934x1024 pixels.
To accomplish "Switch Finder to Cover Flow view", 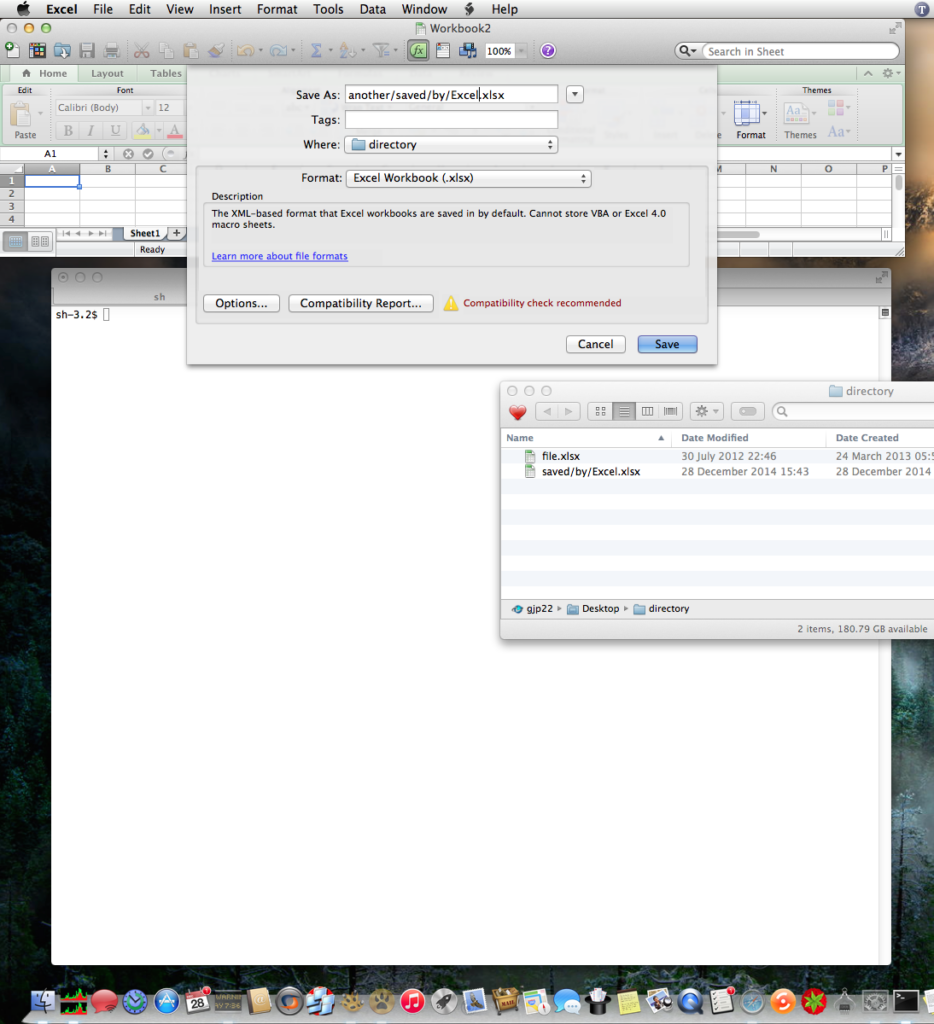I will (670, 411).
